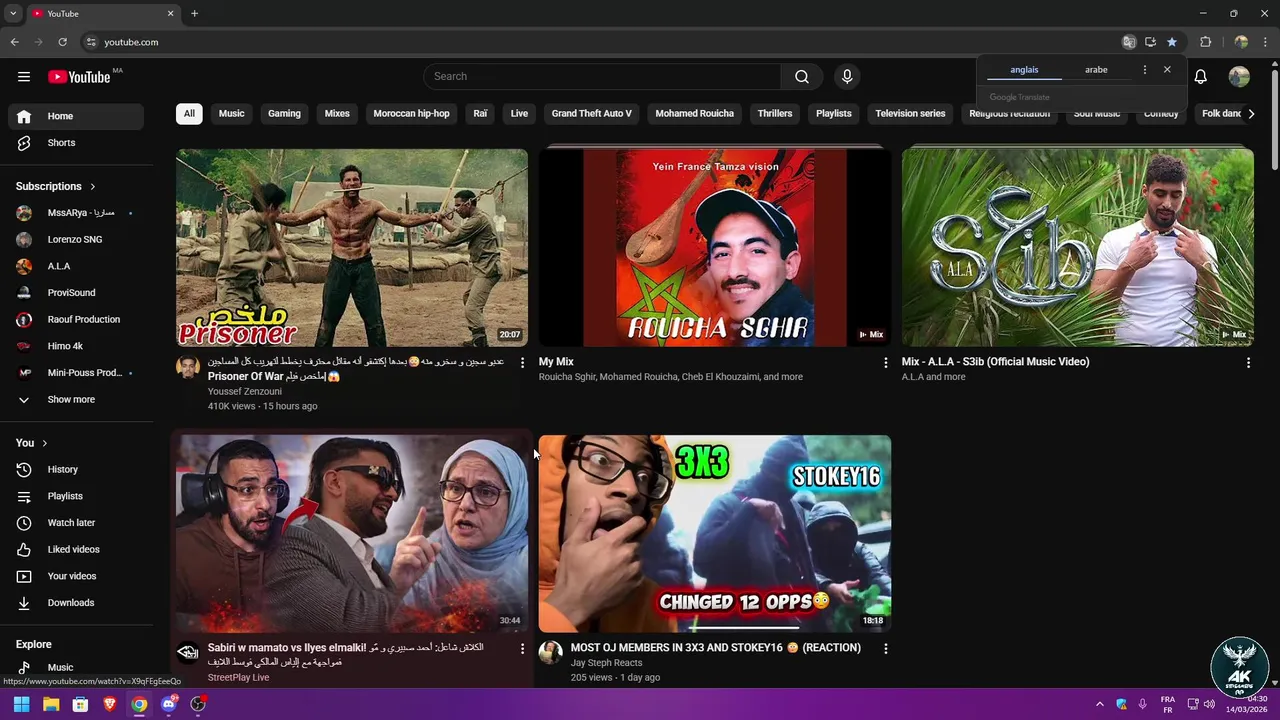Image resolution: width=1280 pixels, height=720 pixels.
Task: Open the Raouf Production subscription
Action: [76, 320]
